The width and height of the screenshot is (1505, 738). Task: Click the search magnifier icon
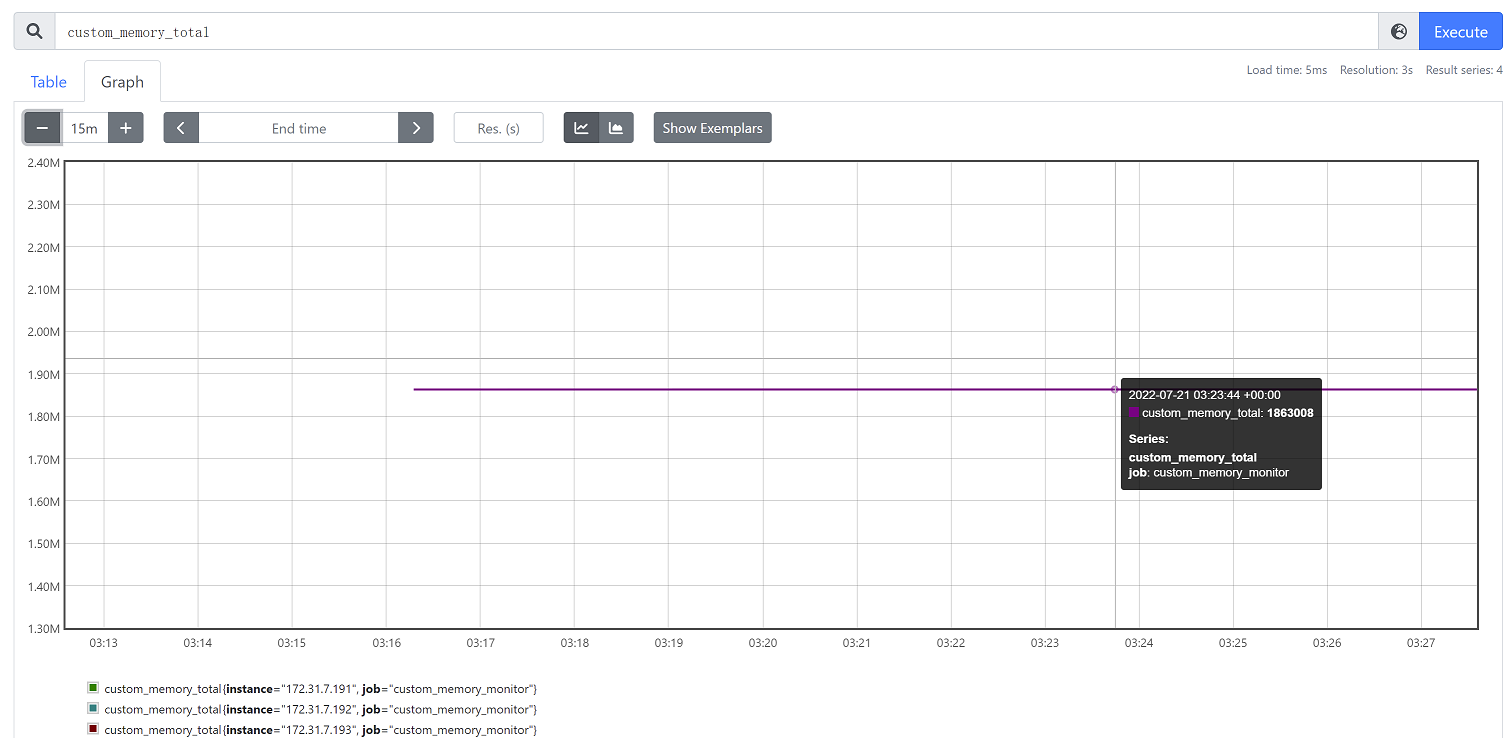[35, 32]
